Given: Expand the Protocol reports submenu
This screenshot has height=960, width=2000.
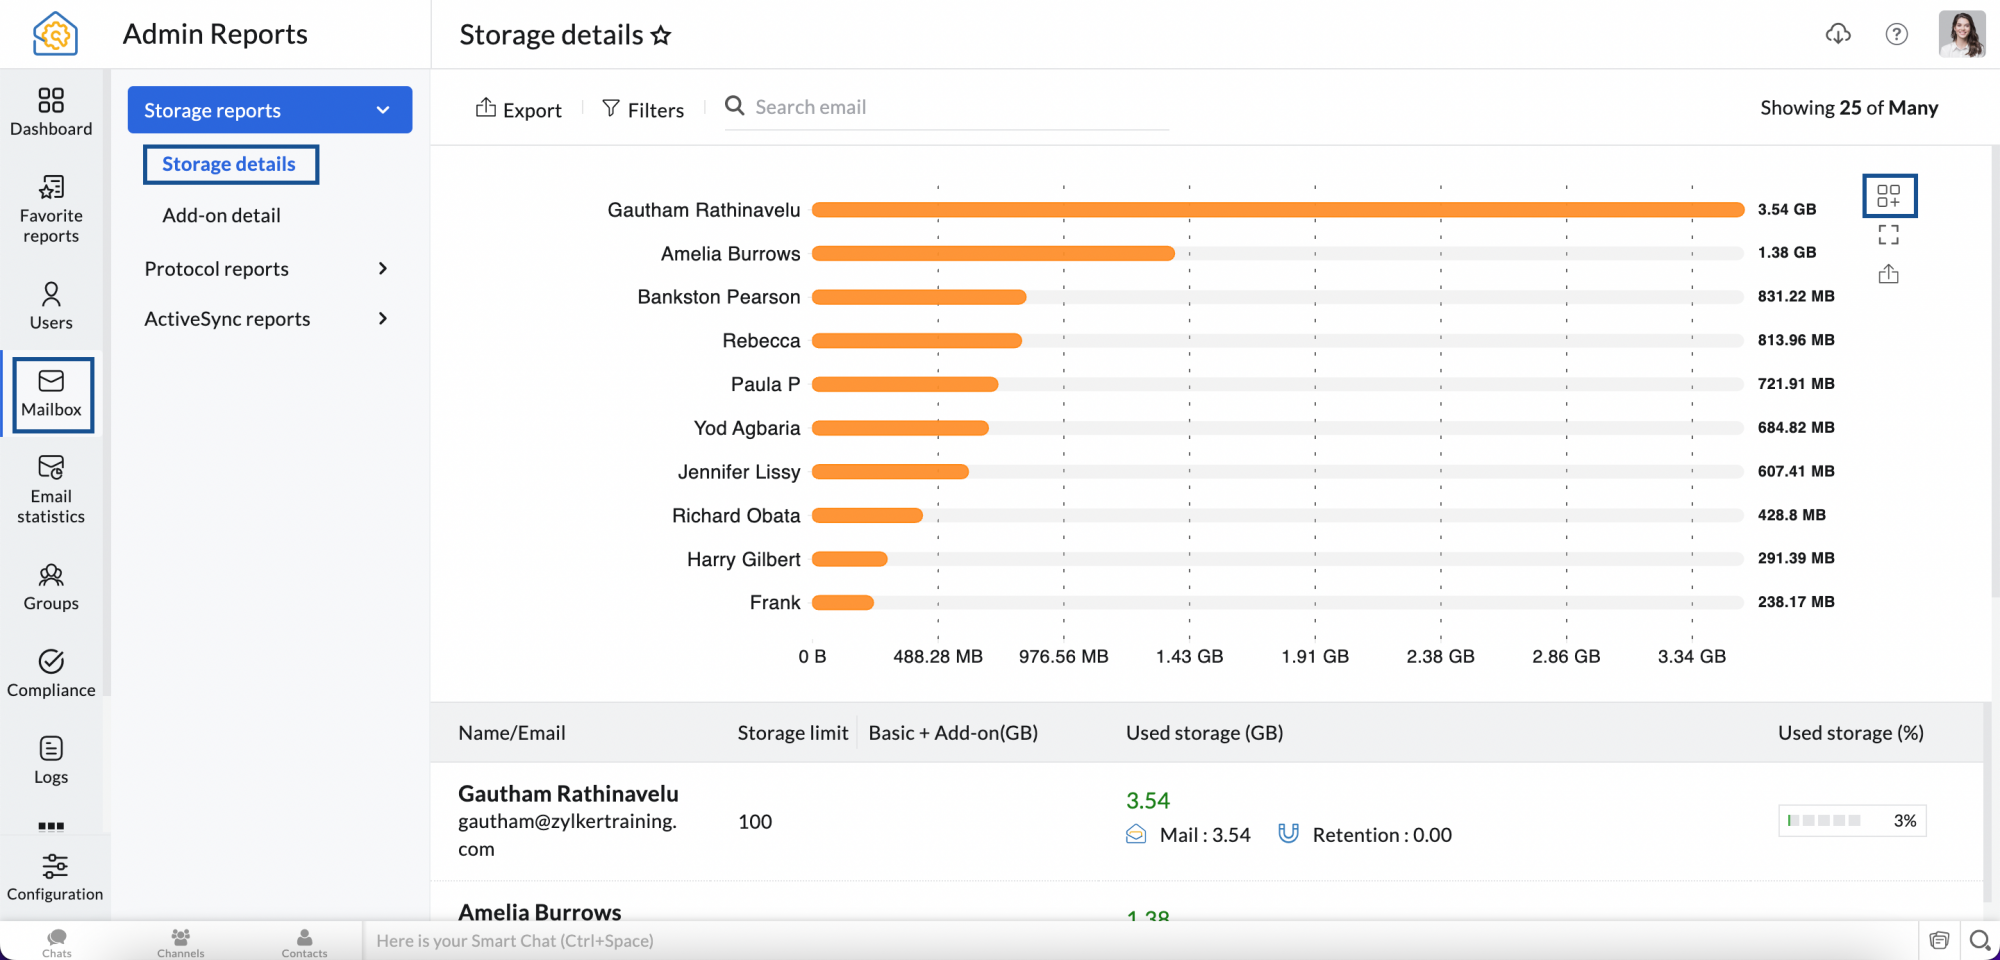Looking at the screenshot, I should [383, 269].
